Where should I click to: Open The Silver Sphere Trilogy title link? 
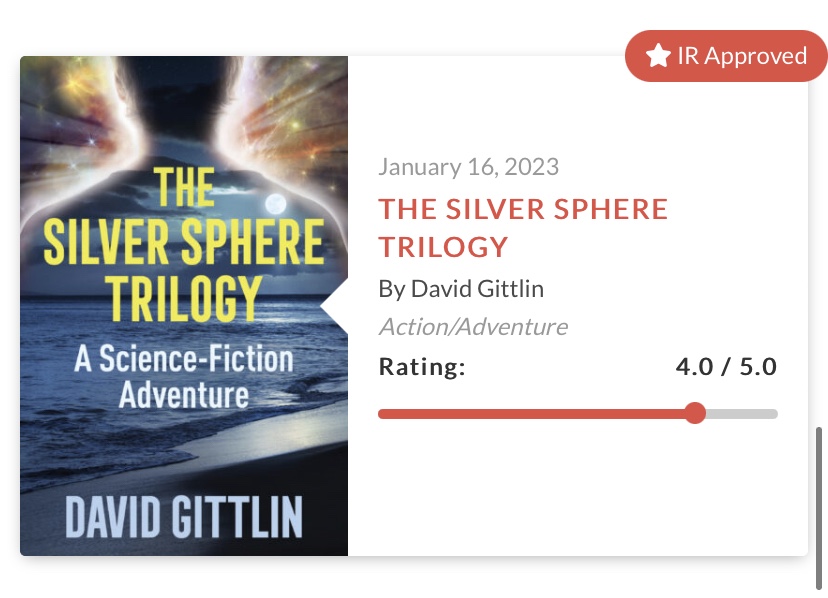522,227
